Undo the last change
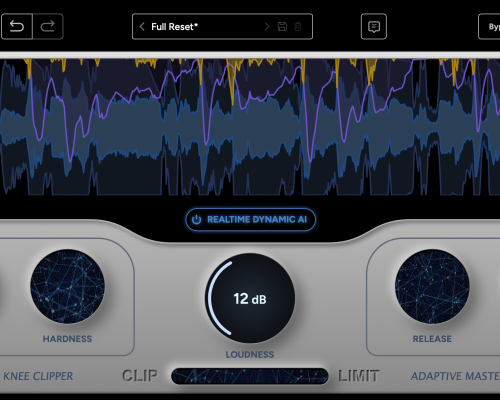 [17, 26]
